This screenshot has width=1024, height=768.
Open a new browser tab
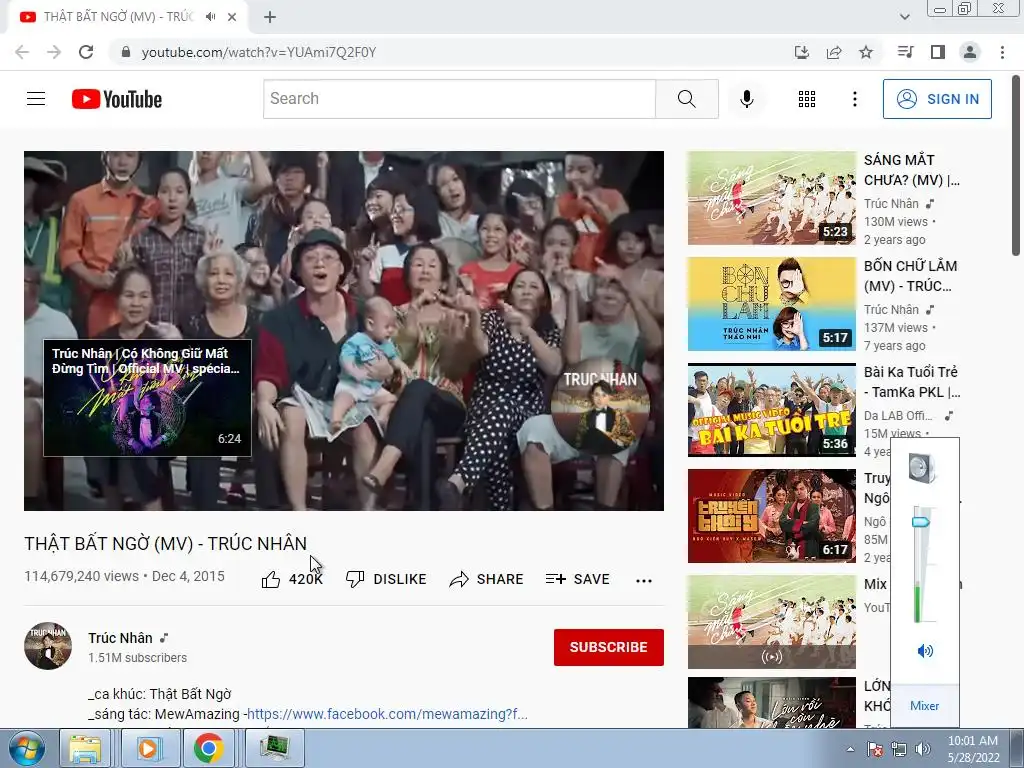tap(270, 17)
